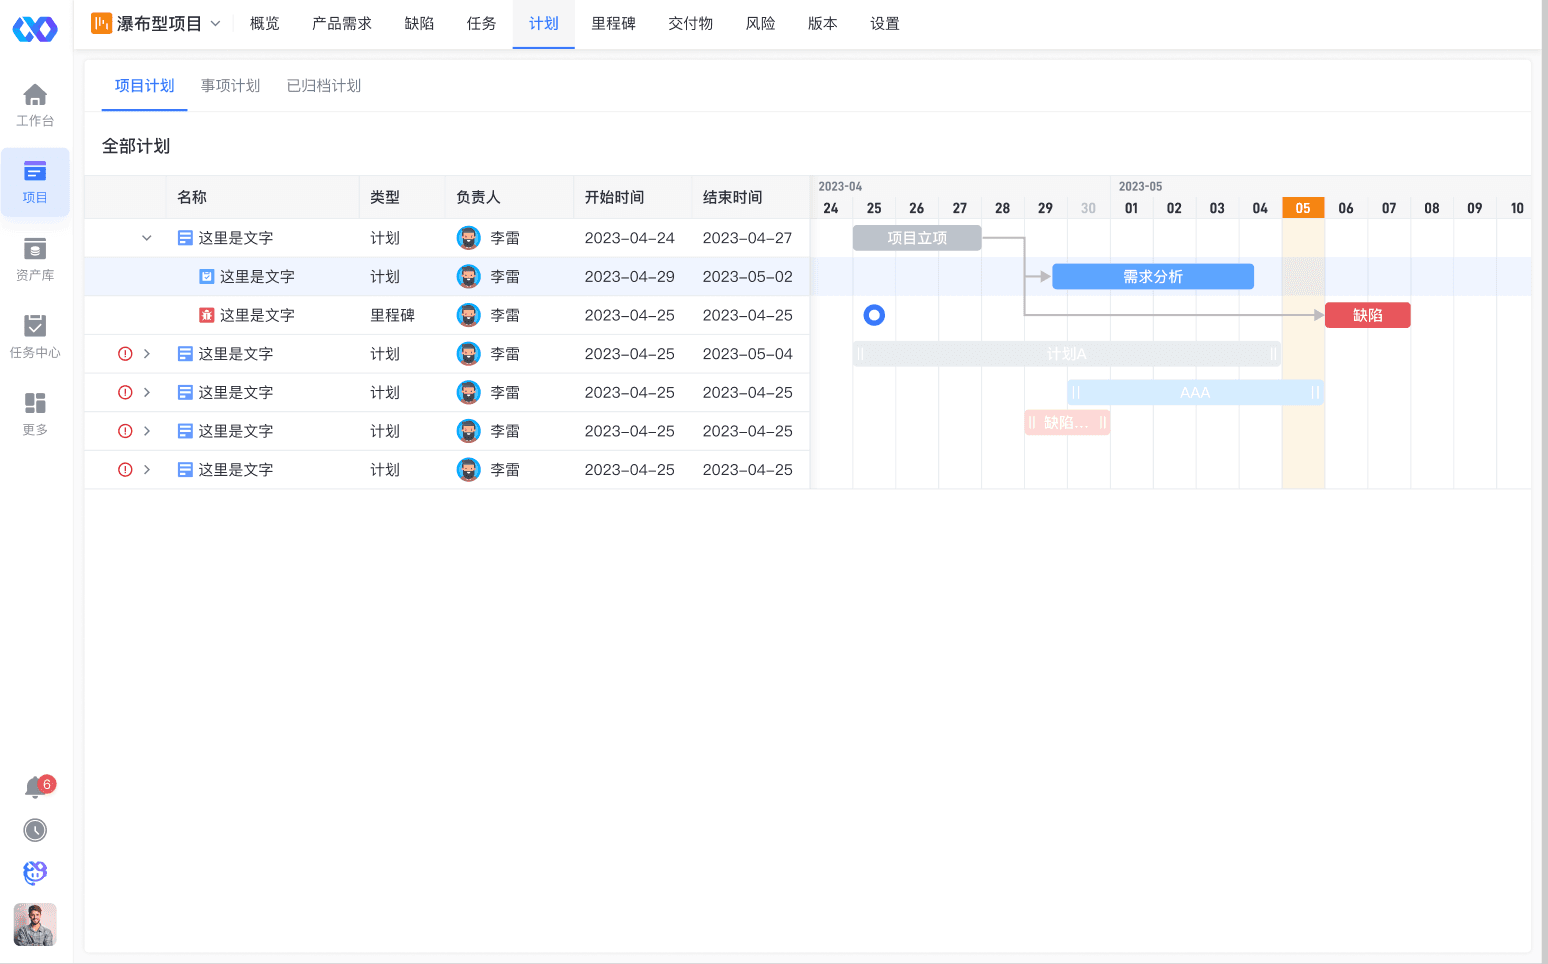The width and height of the screenshot is (1548, 964).
Task: Switch to the 里程碑 top tab
Action: 613,24
